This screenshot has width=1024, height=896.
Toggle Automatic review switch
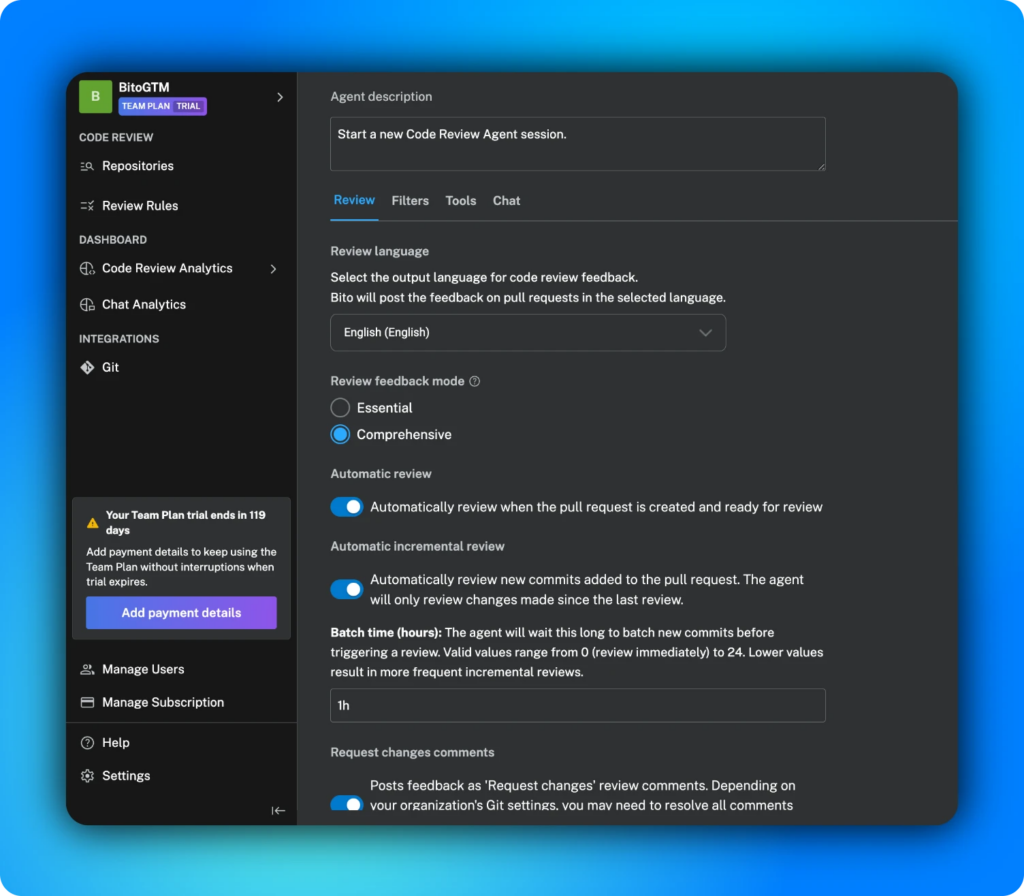click(x=347, y=507)
